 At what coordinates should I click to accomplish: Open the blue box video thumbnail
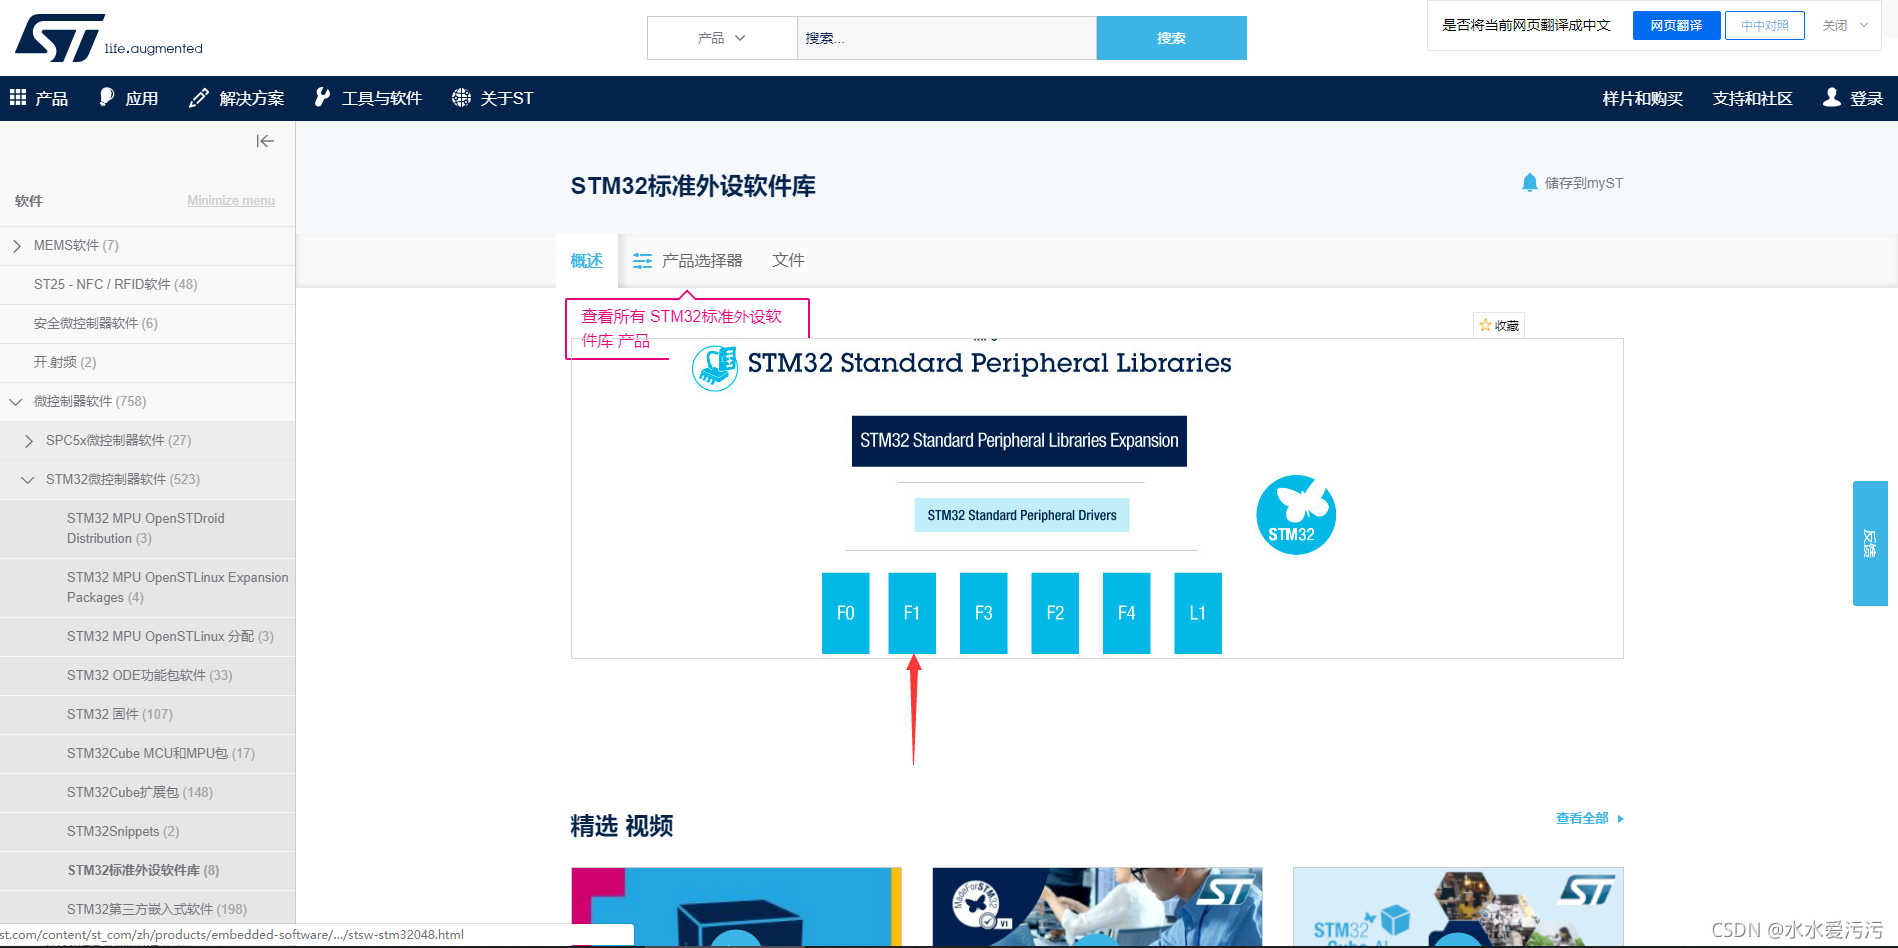pos(736,906)
